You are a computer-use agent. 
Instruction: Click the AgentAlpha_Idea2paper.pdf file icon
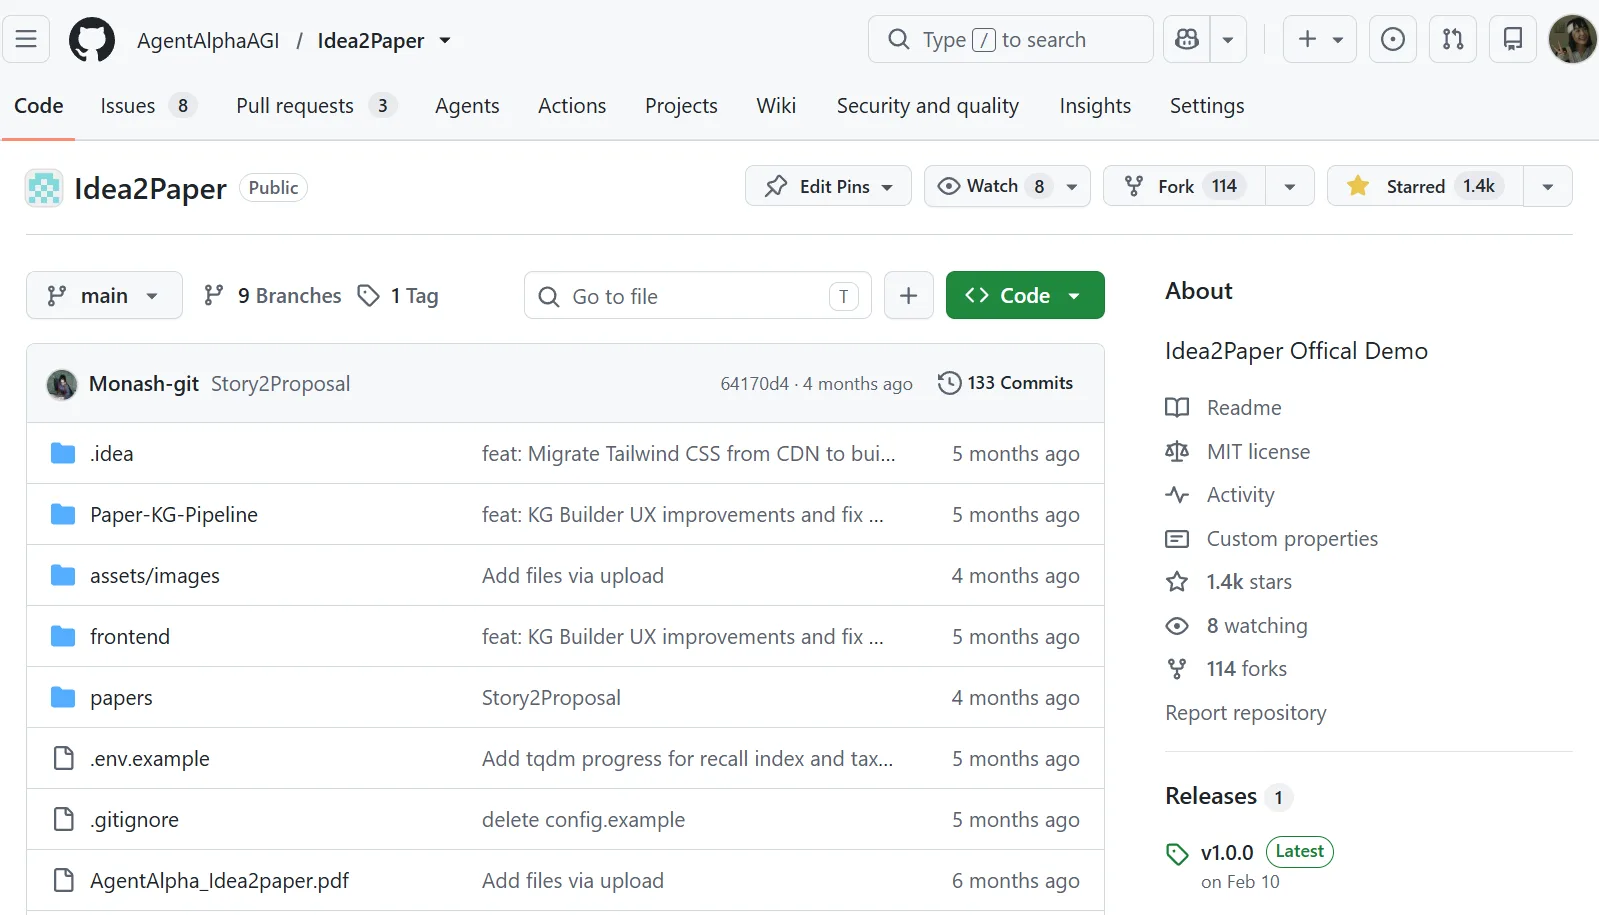coord(63,881)
